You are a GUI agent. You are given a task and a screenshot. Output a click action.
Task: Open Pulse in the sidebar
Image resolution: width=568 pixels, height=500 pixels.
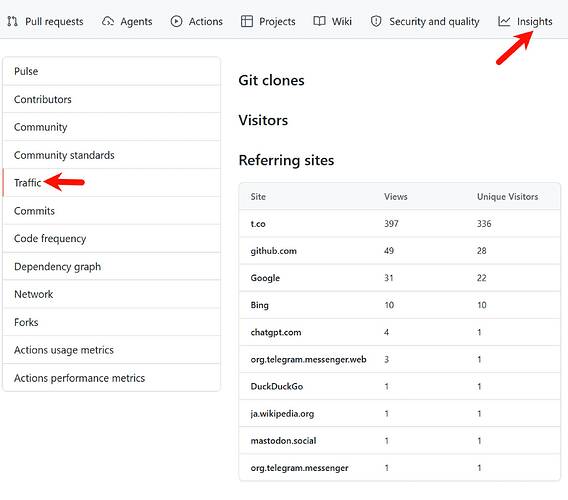[x=112, y=71]
